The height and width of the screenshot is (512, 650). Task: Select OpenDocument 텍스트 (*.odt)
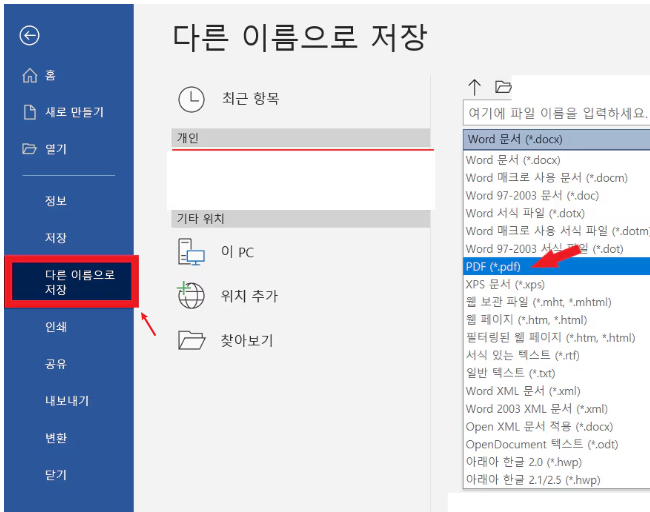point(556,444)
